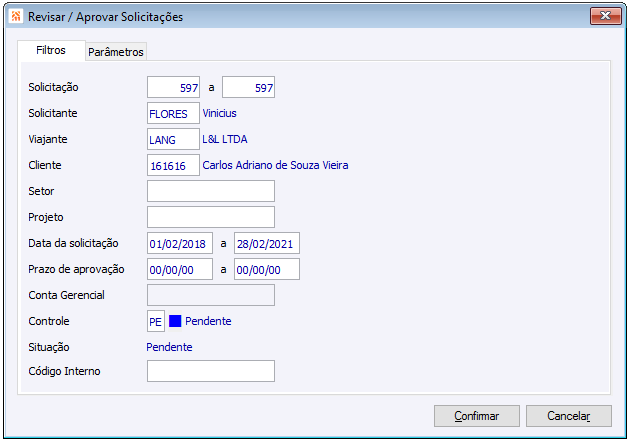The height and width of the screenshot is (442, 629).
Task: Click the empty Setor field
Action: [210, 191]
